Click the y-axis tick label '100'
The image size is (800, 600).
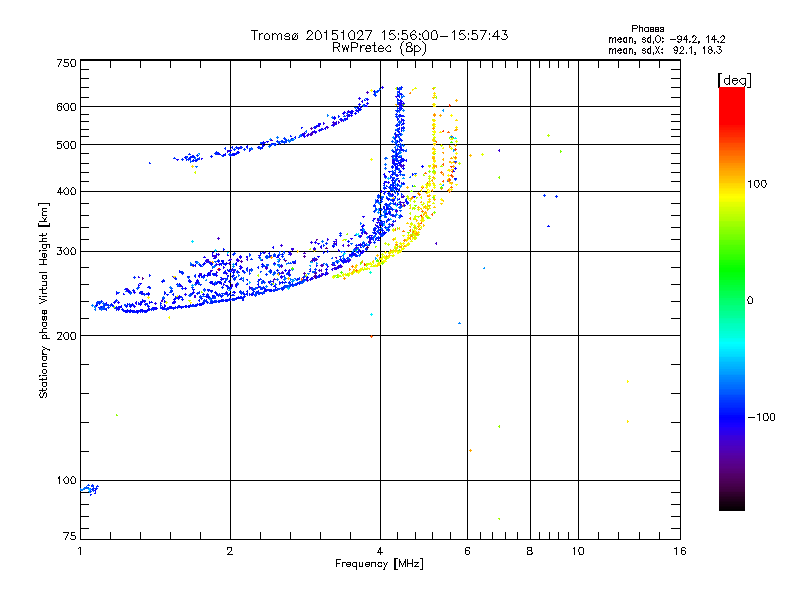tap(66, 481)
